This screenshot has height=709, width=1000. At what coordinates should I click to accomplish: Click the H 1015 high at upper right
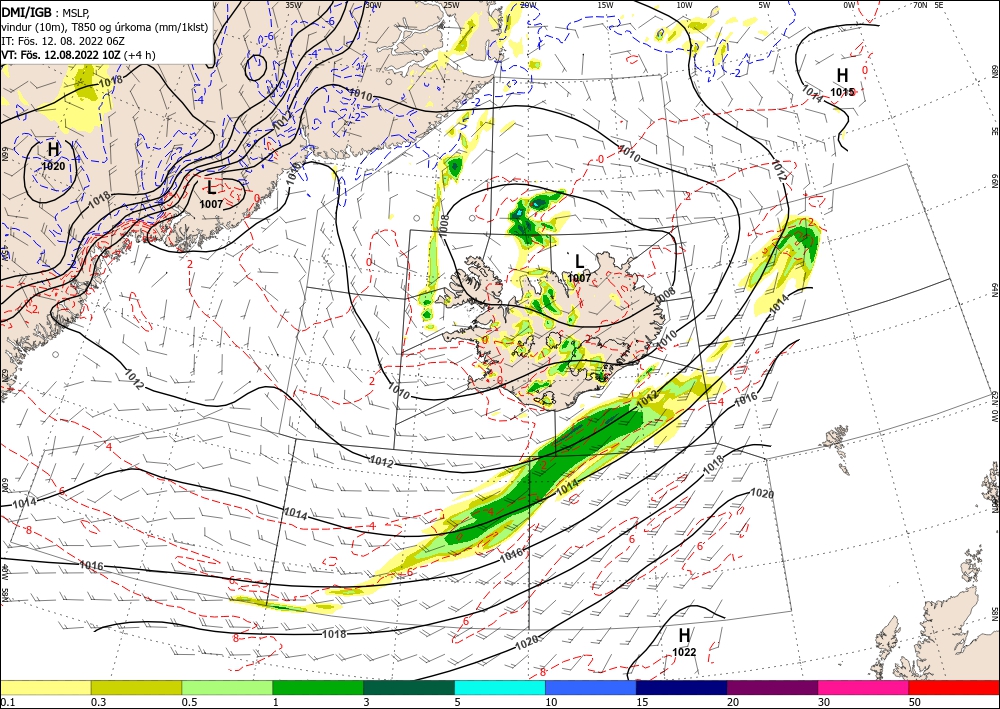(842, 82)
